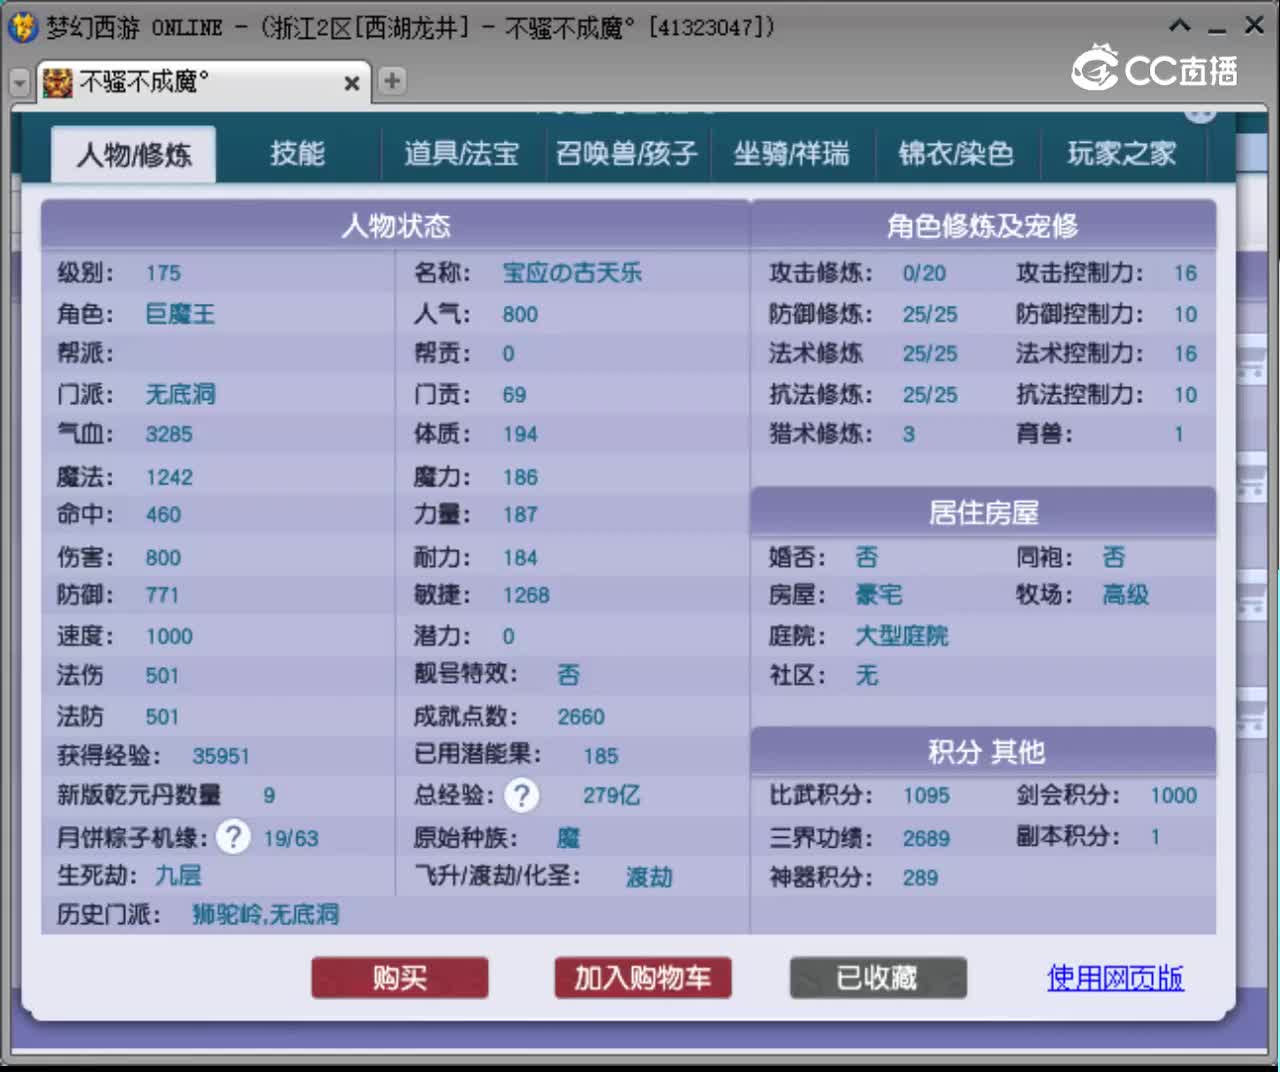1280x1072 pixels.
Task: Click the 牧场 value 高级
Action: [1125, 595]
